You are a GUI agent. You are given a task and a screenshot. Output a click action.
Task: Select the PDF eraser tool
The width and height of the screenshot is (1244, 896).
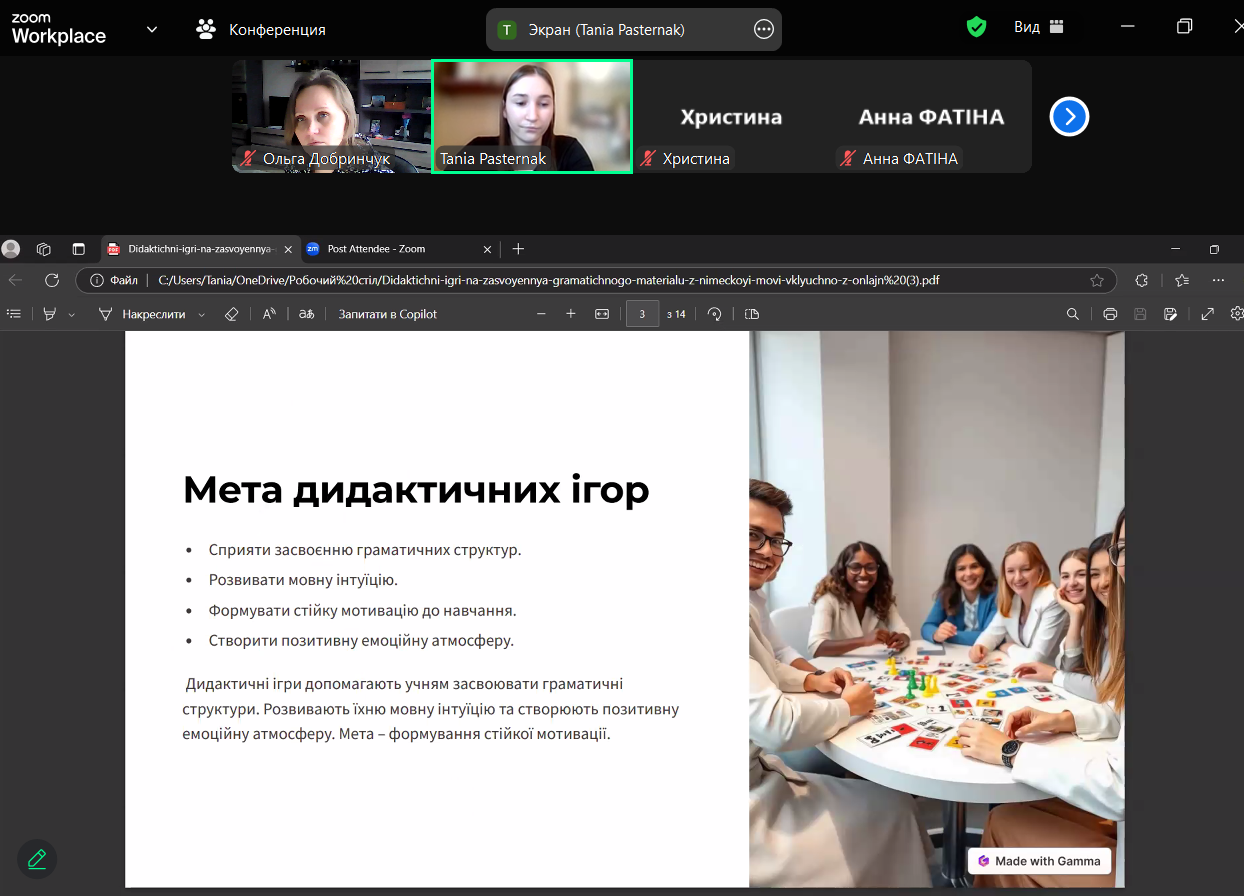[x=232, y=314]
